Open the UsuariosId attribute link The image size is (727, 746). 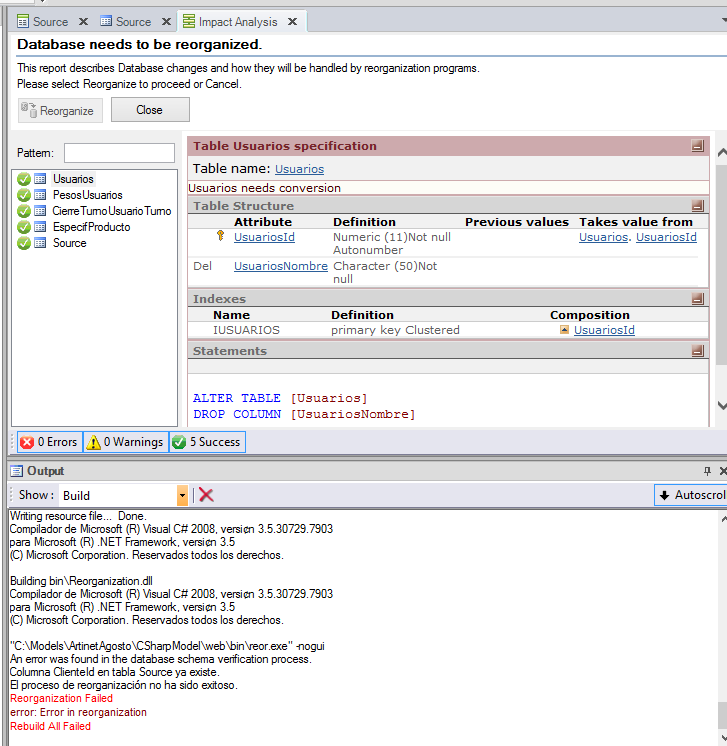point(264,237)
